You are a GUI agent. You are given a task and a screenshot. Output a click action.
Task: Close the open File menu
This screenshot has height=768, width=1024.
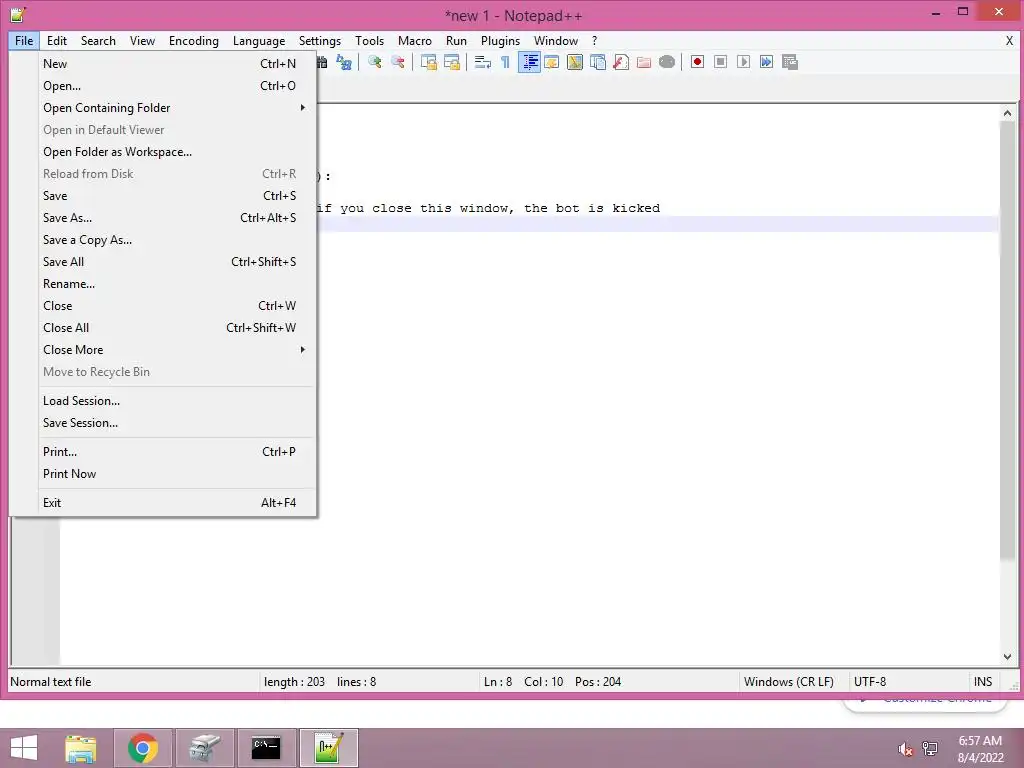24,40
